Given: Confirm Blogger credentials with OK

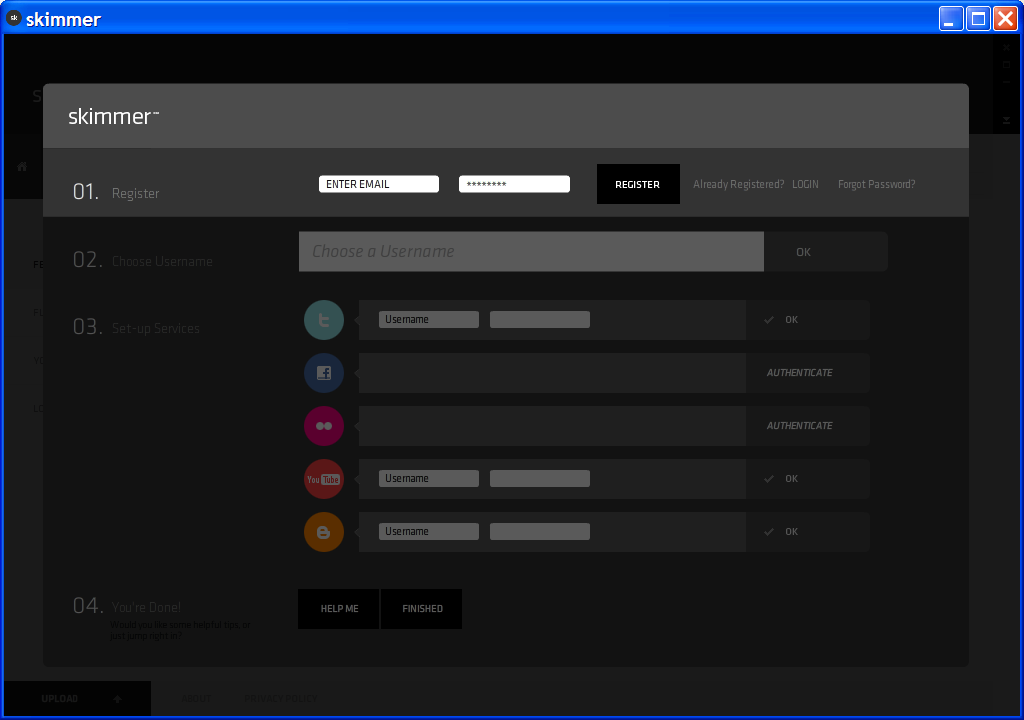Looking at the screenshot, I should (807, 532).
